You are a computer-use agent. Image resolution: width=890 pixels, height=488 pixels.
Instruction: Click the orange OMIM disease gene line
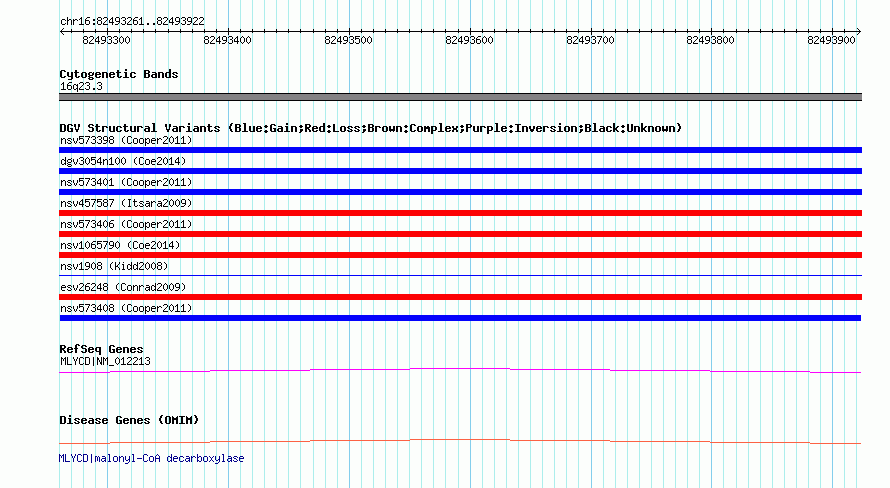coord(460,441)
